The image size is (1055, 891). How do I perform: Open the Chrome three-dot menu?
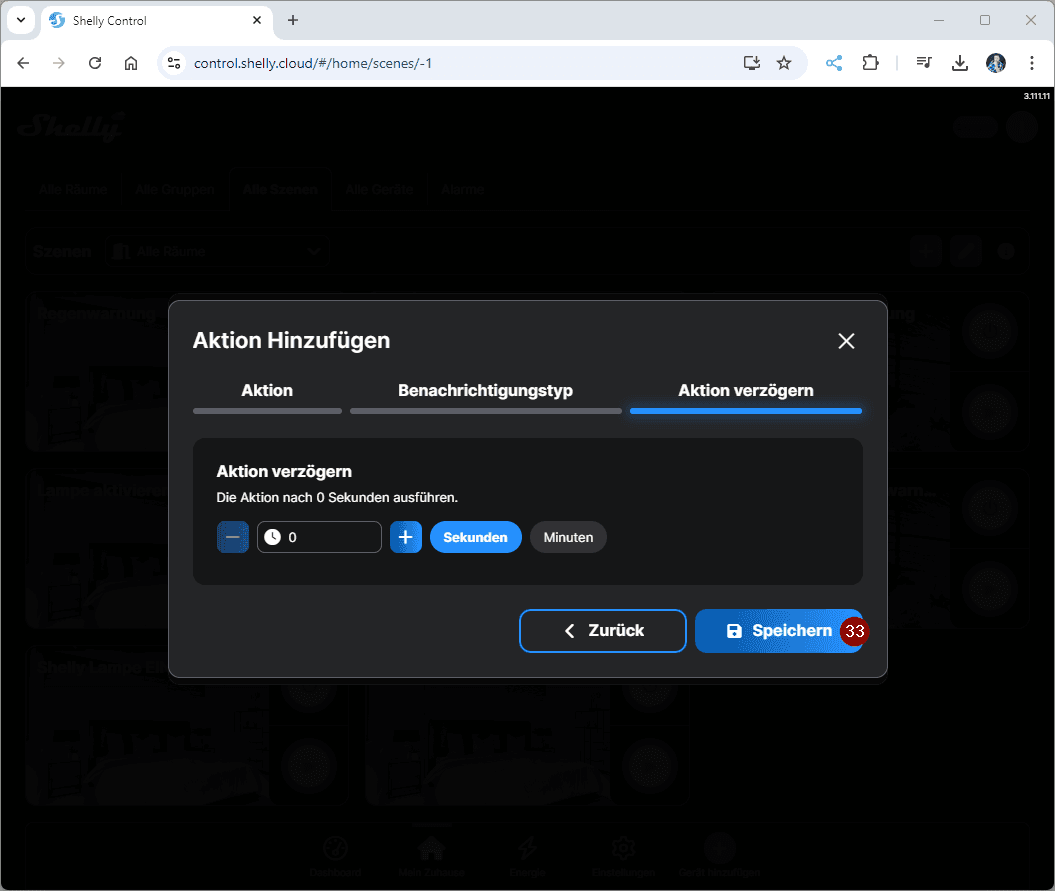coord(1031,63)
